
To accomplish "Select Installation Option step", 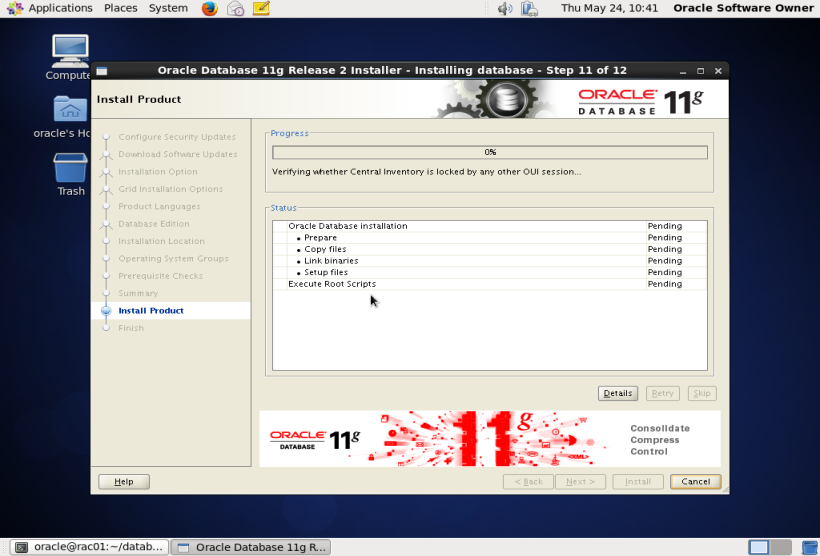I will coord(158,172).
